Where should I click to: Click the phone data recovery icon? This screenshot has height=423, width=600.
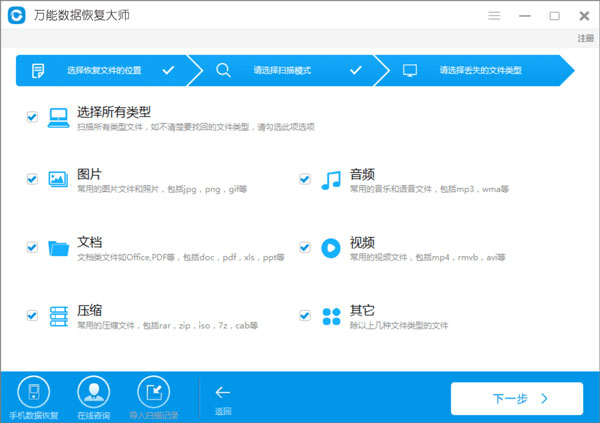click(34, 392)
